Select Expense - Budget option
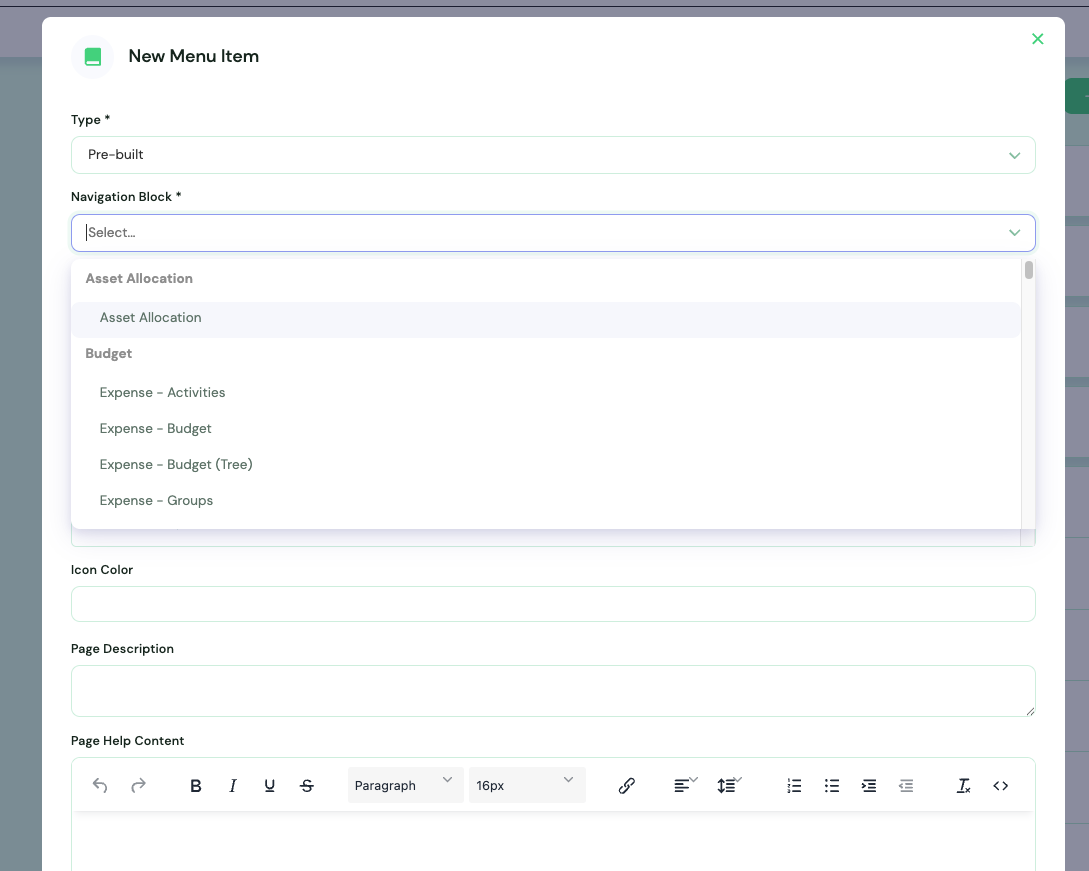Screen dimensions: 1089x871 546,429
